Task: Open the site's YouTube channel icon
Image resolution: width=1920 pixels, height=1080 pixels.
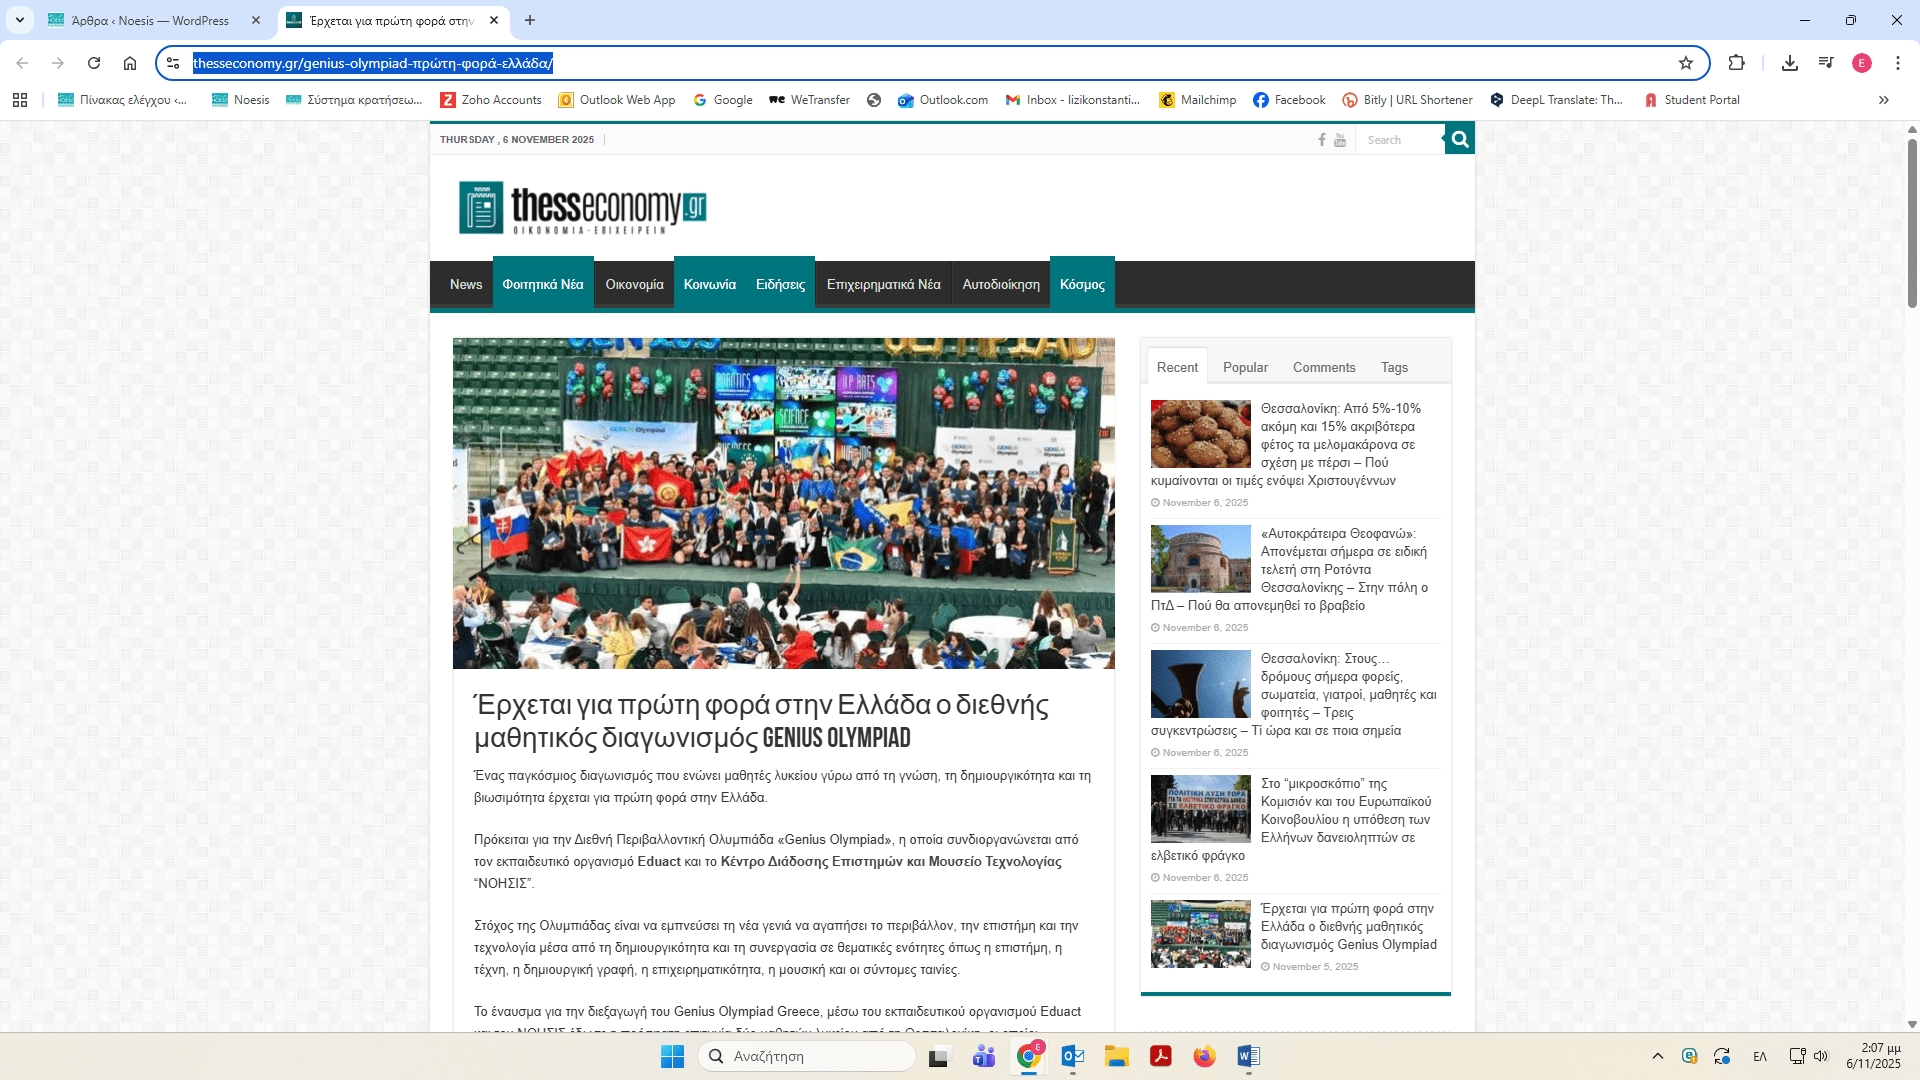Action: point(1340,140)
